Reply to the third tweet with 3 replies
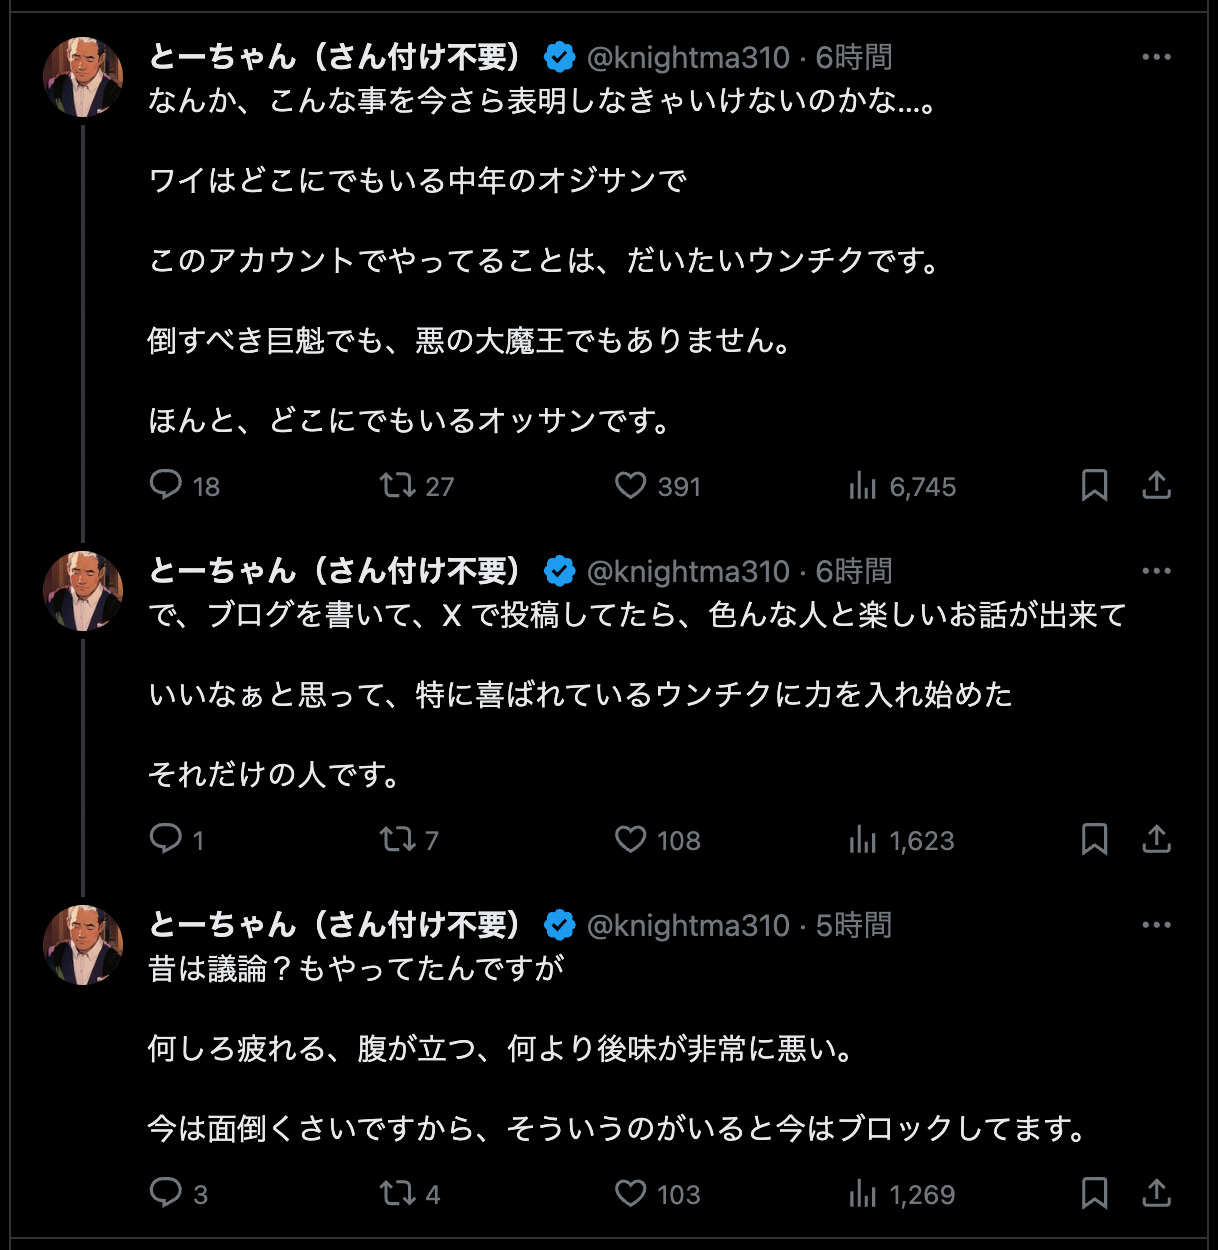 pos(165,1193)
